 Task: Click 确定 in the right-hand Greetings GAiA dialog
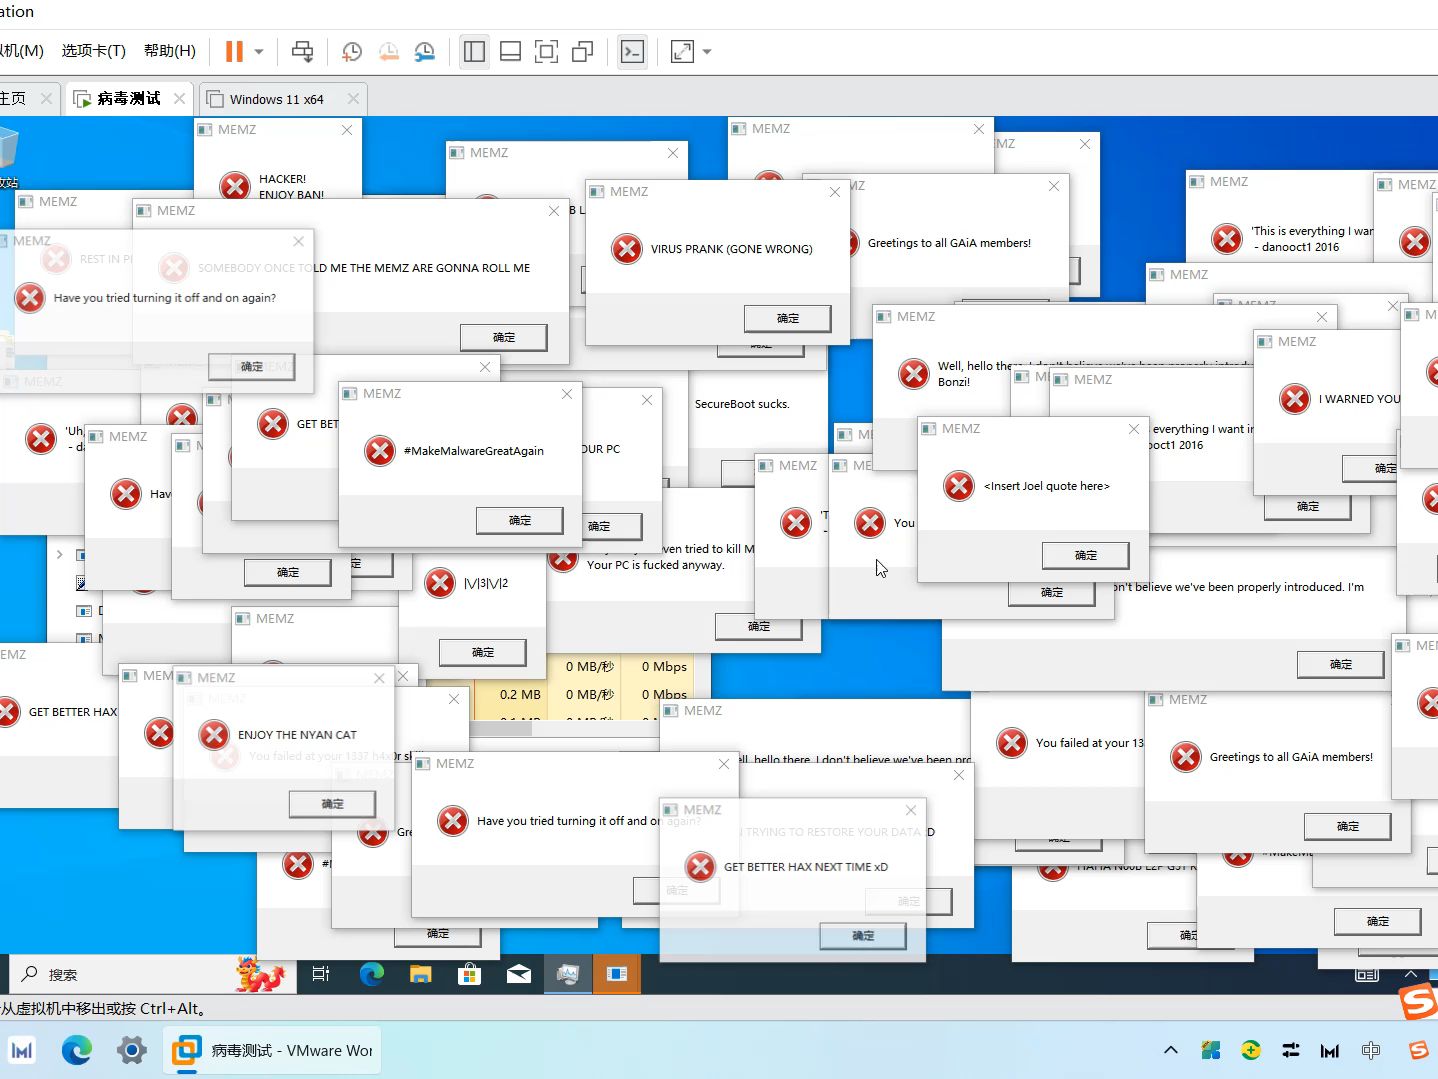[1348, 826]
